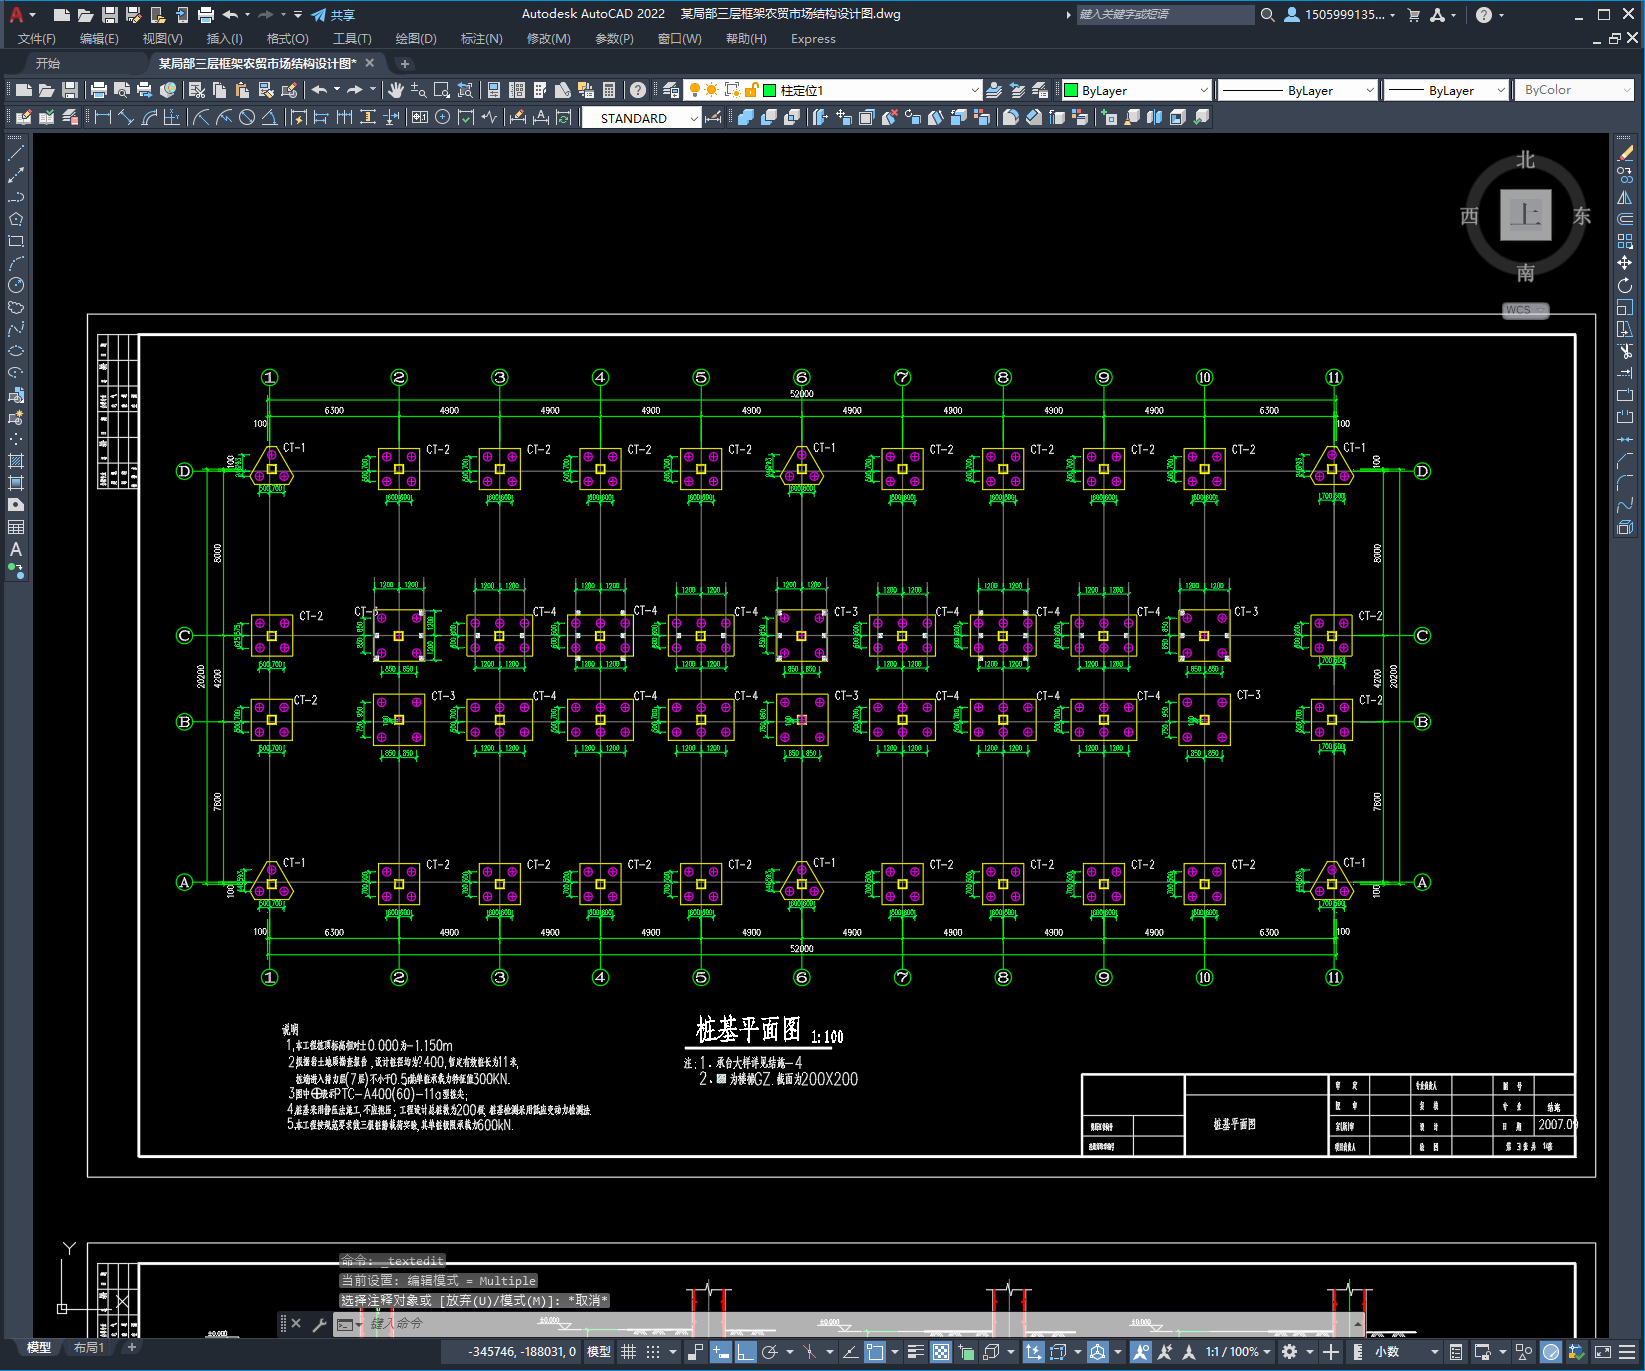Select the Circle draw tool

coord(16,285)
